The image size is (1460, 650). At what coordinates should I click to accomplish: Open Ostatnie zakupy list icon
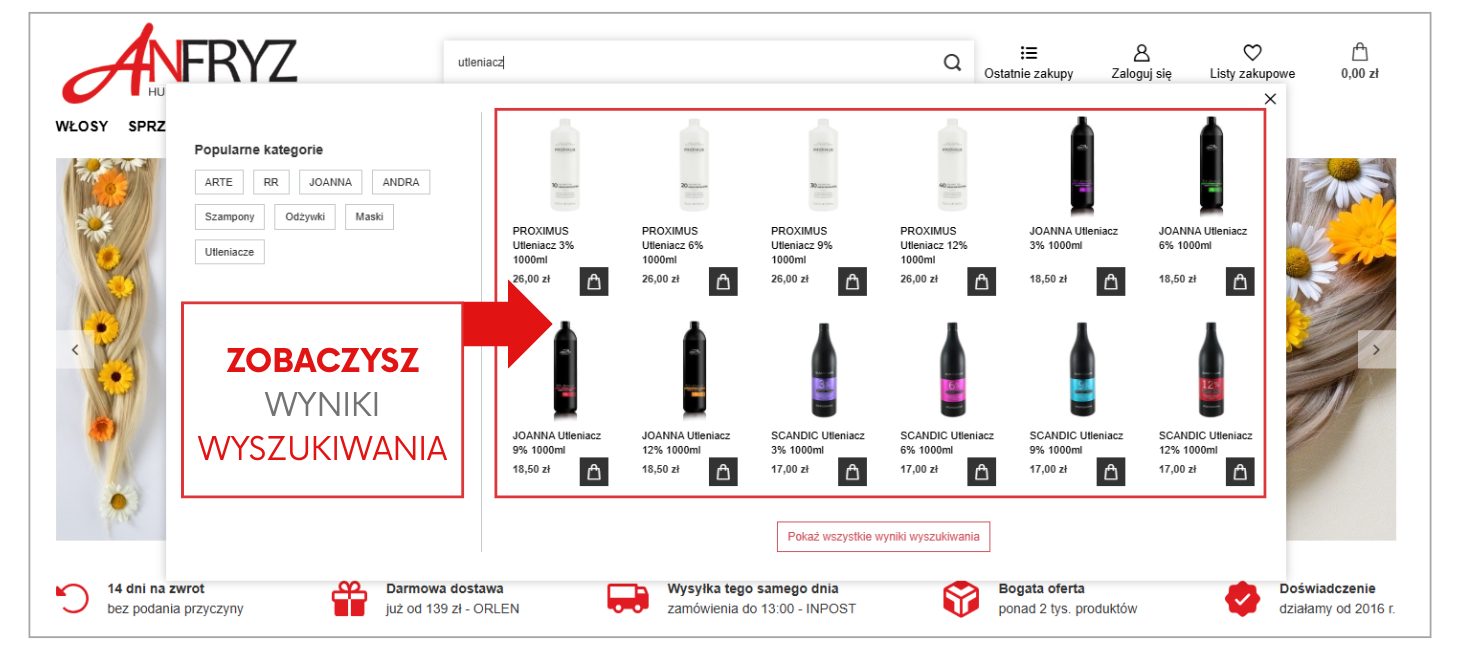click(x=1029, y=52)
